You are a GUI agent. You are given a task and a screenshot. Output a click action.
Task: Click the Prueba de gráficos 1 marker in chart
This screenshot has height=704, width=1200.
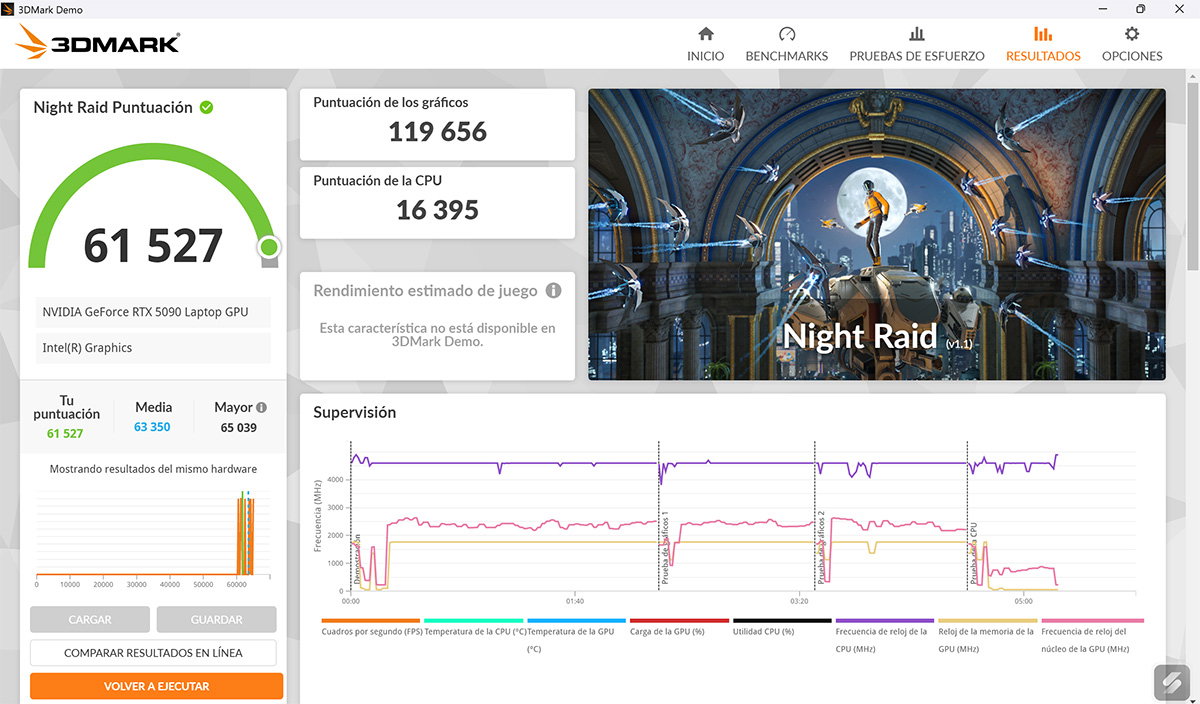(665, 547)
